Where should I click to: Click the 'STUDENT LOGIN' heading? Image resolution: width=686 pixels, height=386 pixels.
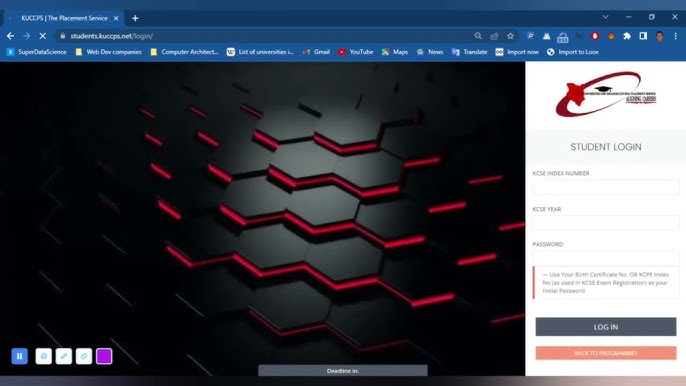click(606, 147)
